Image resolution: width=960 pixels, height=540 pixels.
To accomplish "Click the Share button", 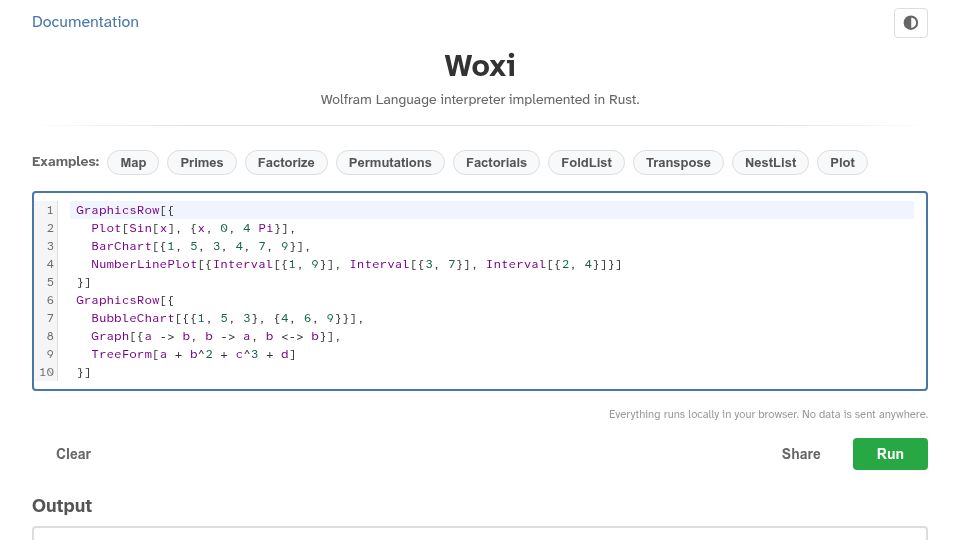I will click(801, 454).
